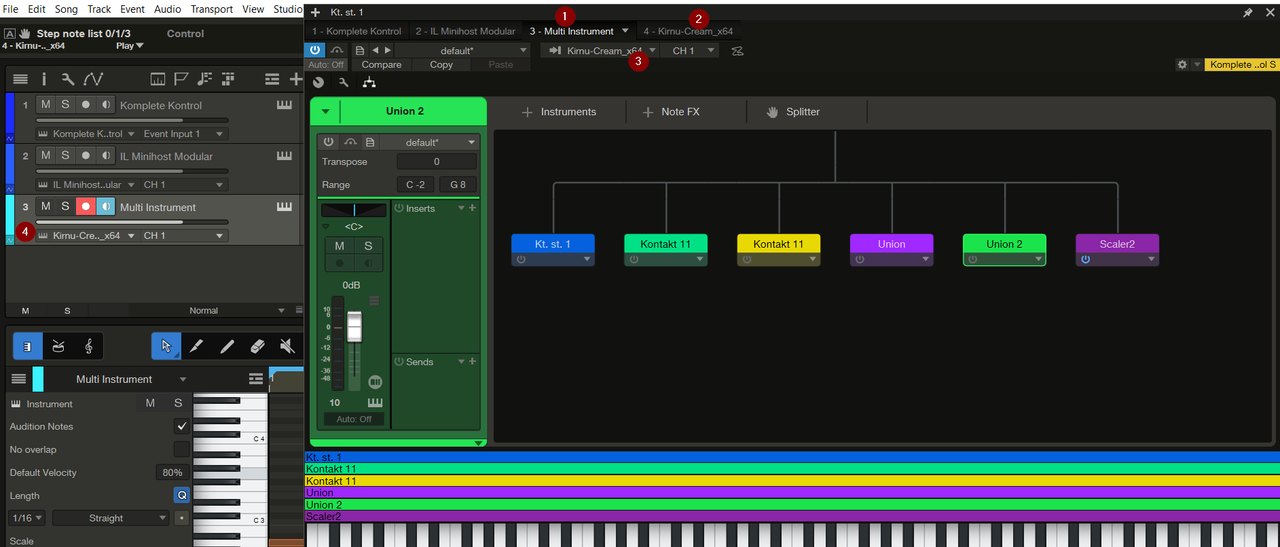Open gear settings beside Komplete label
The image size is (1280, 547).
[x=1182, y=64]
